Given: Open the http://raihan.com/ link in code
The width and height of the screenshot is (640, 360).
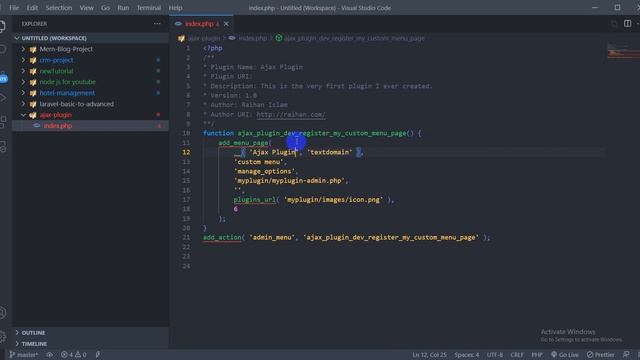Looking at the screenshot, I should [x=291, y=114].
